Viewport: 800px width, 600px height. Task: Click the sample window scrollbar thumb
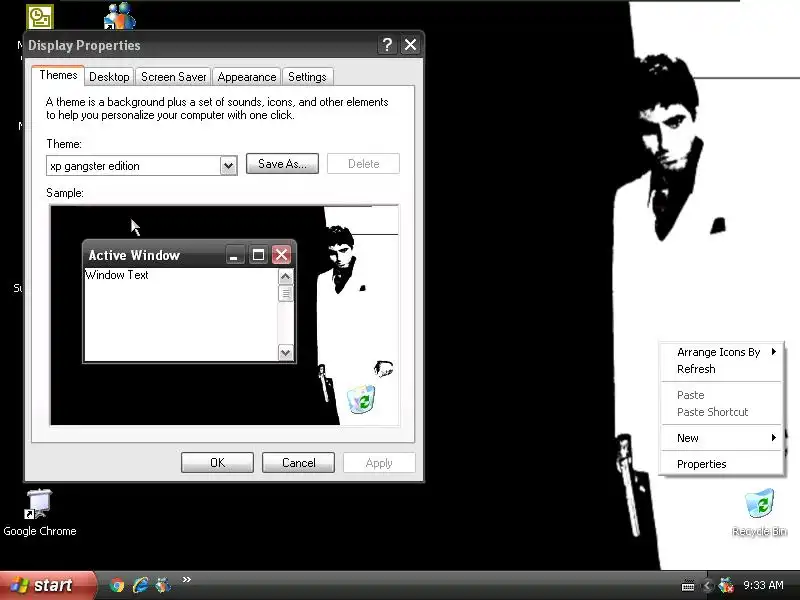[286, 293]
